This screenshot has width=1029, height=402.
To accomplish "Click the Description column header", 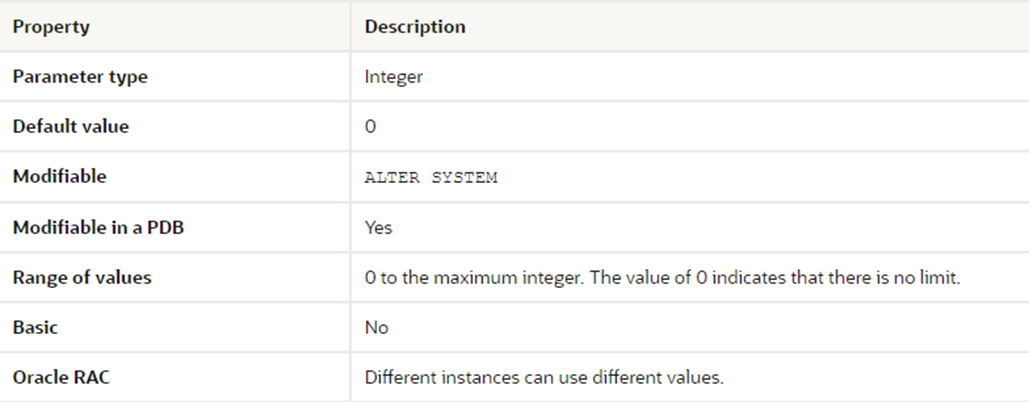I will [415, 27].
